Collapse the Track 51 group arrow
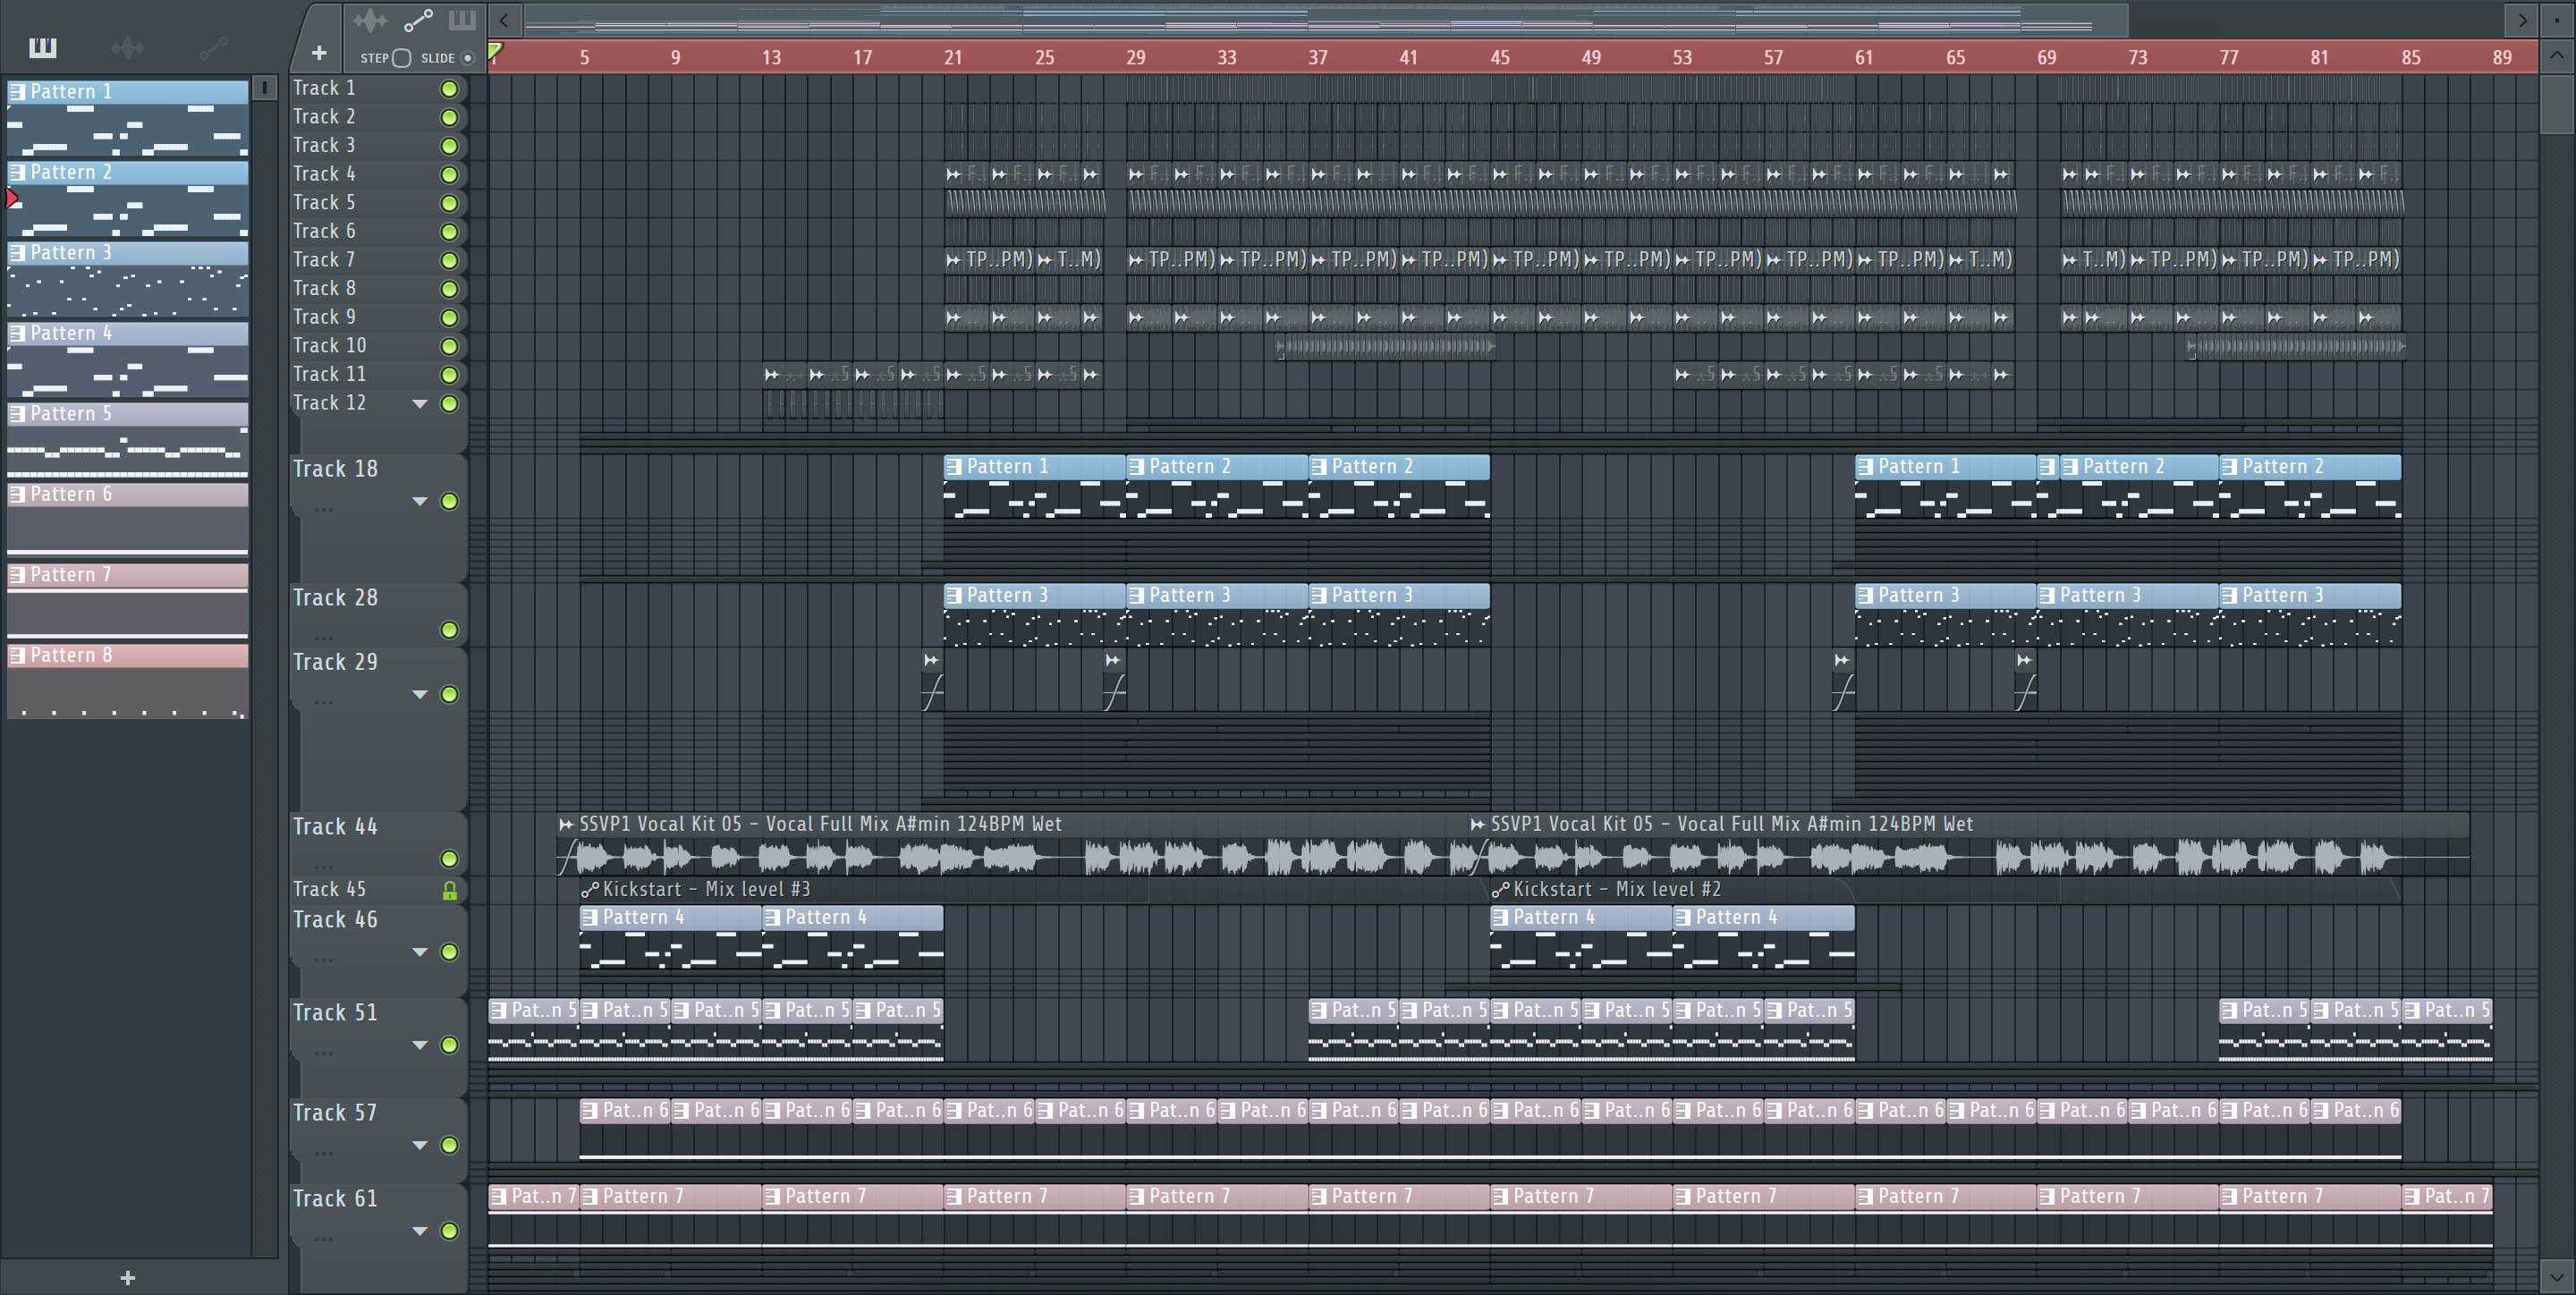 420,1045
